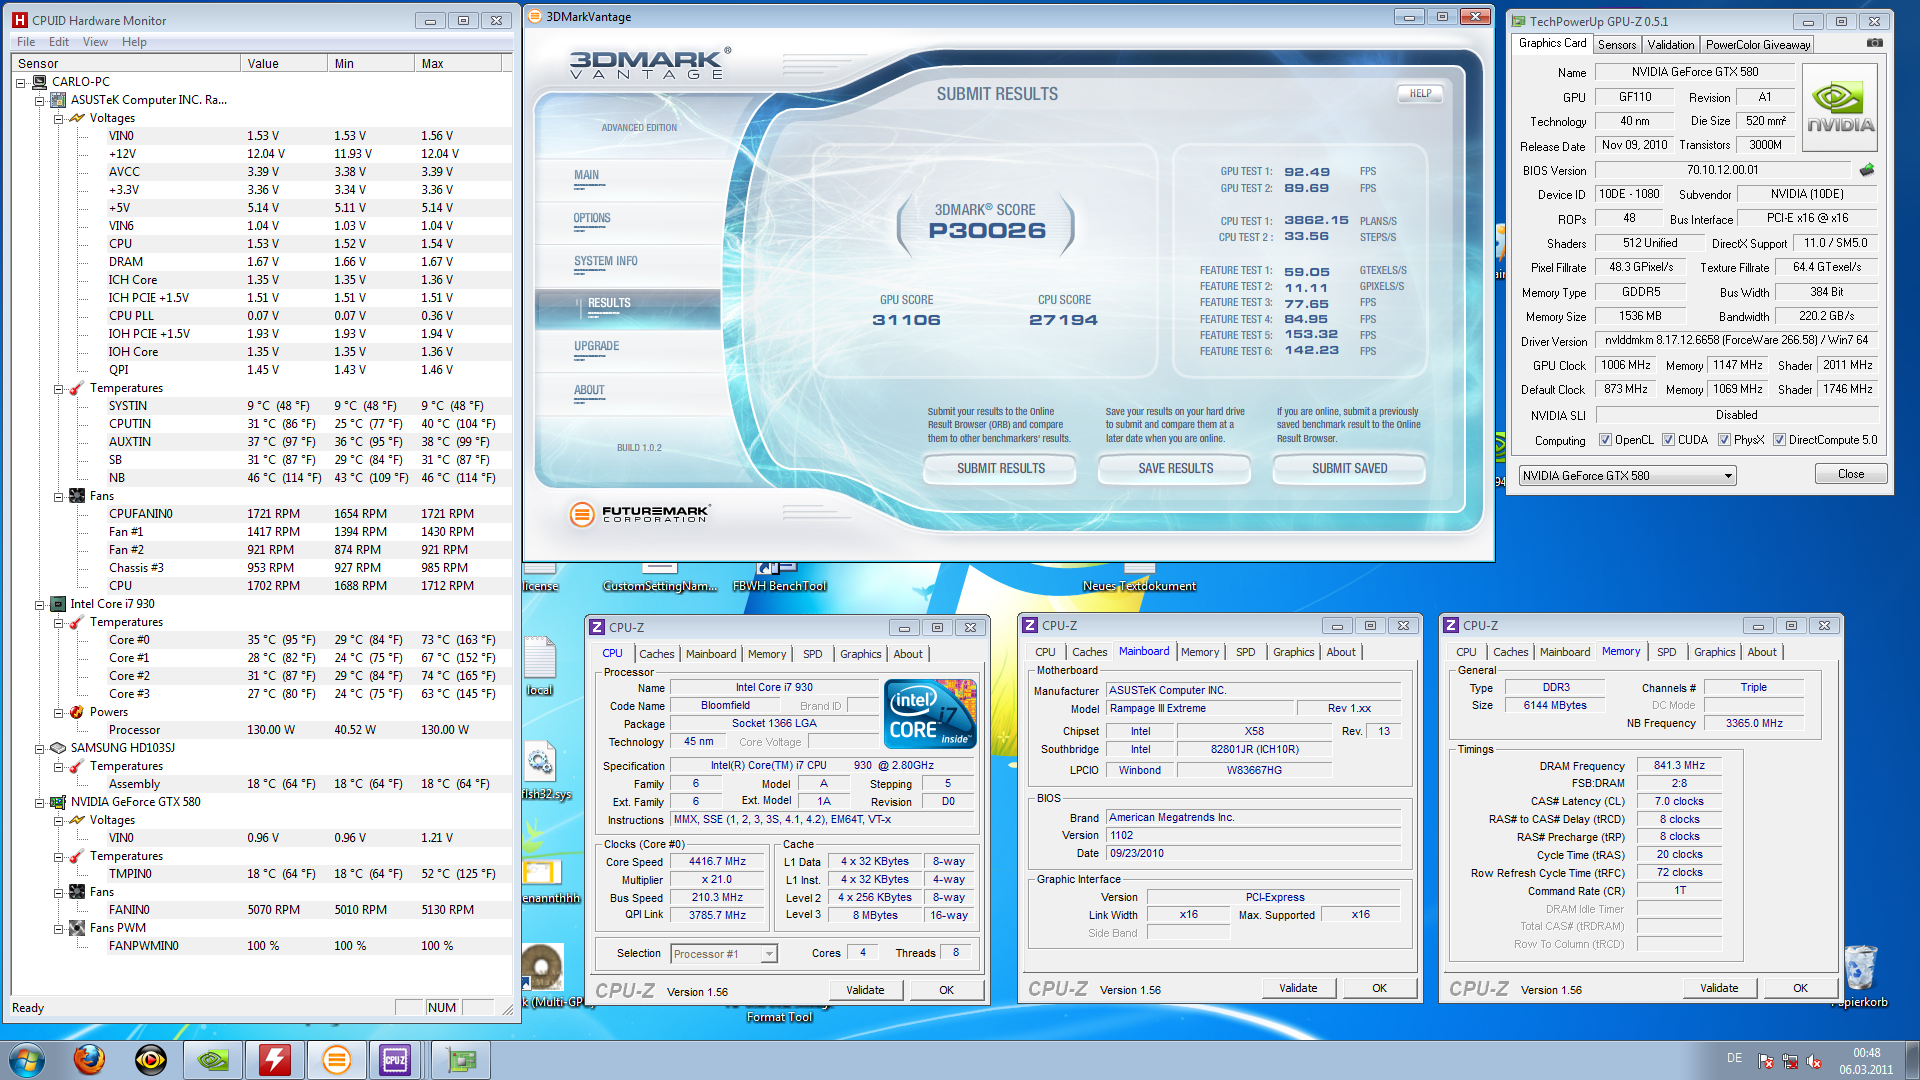This screenshot has height=1080, width=1920.
Task: Click the BIOS save icon in GPU-Z
Action: (x=1866, y=170)
